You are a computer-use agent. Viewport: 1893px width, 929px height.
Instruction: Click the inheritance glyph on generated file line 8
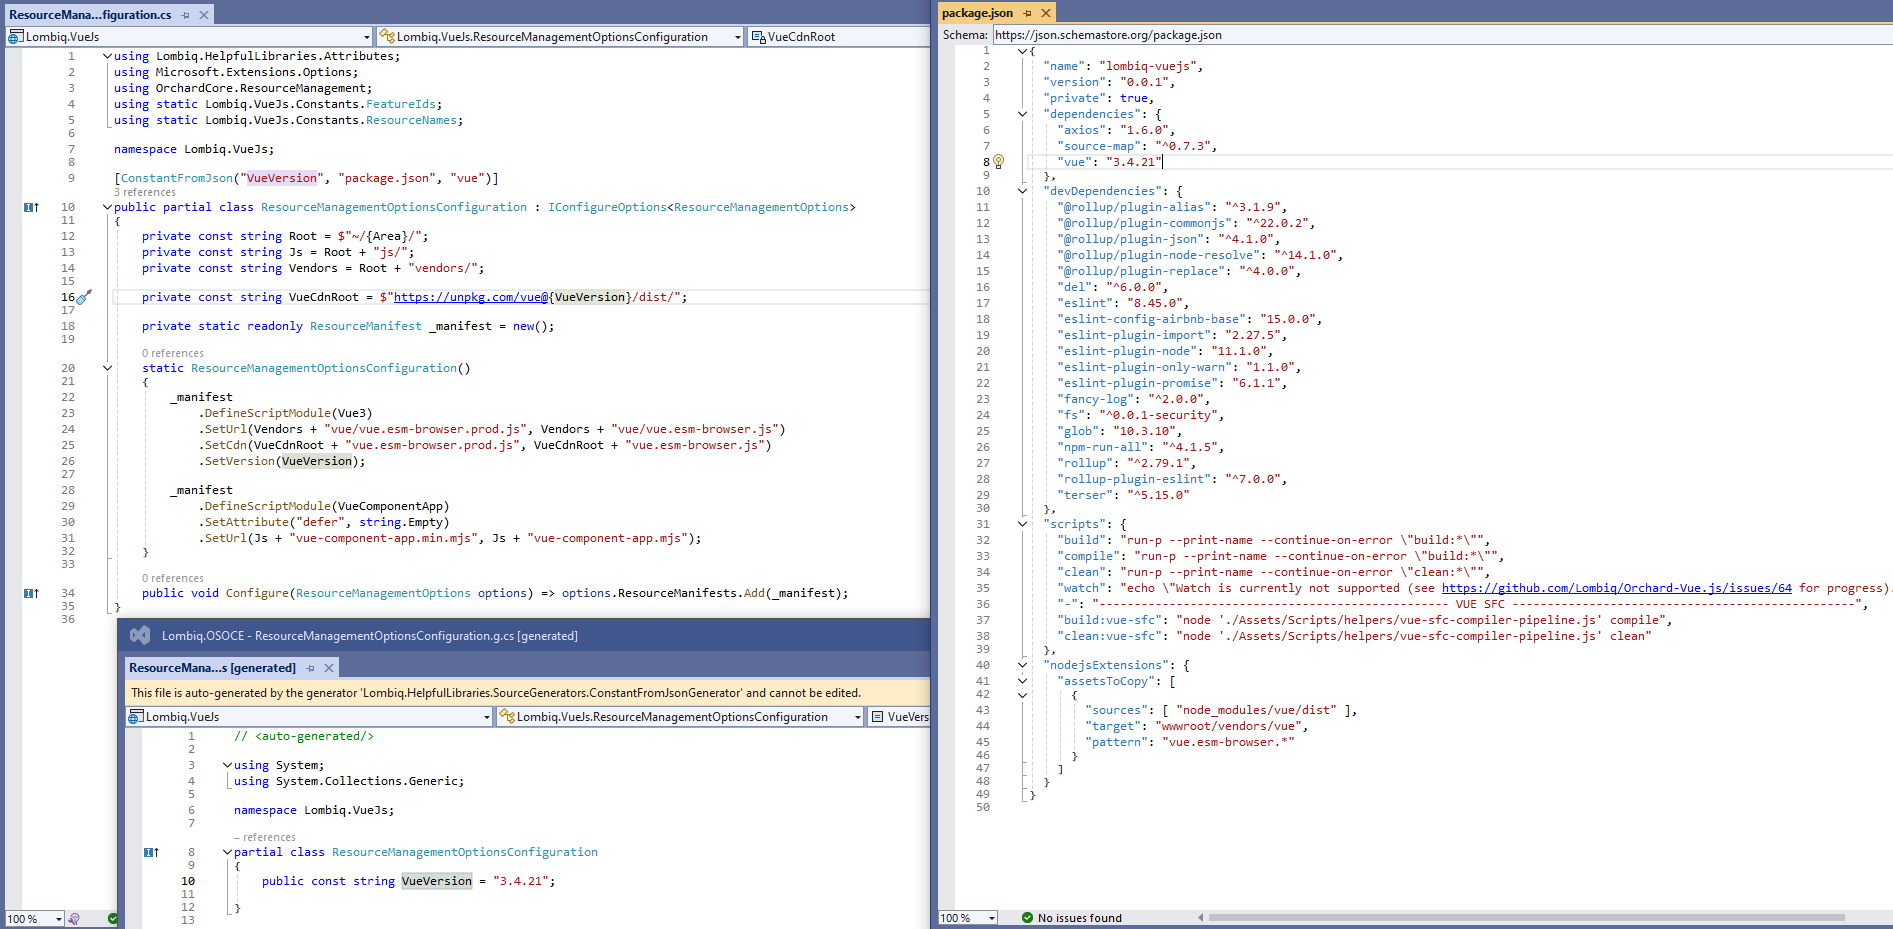(151, 852)
